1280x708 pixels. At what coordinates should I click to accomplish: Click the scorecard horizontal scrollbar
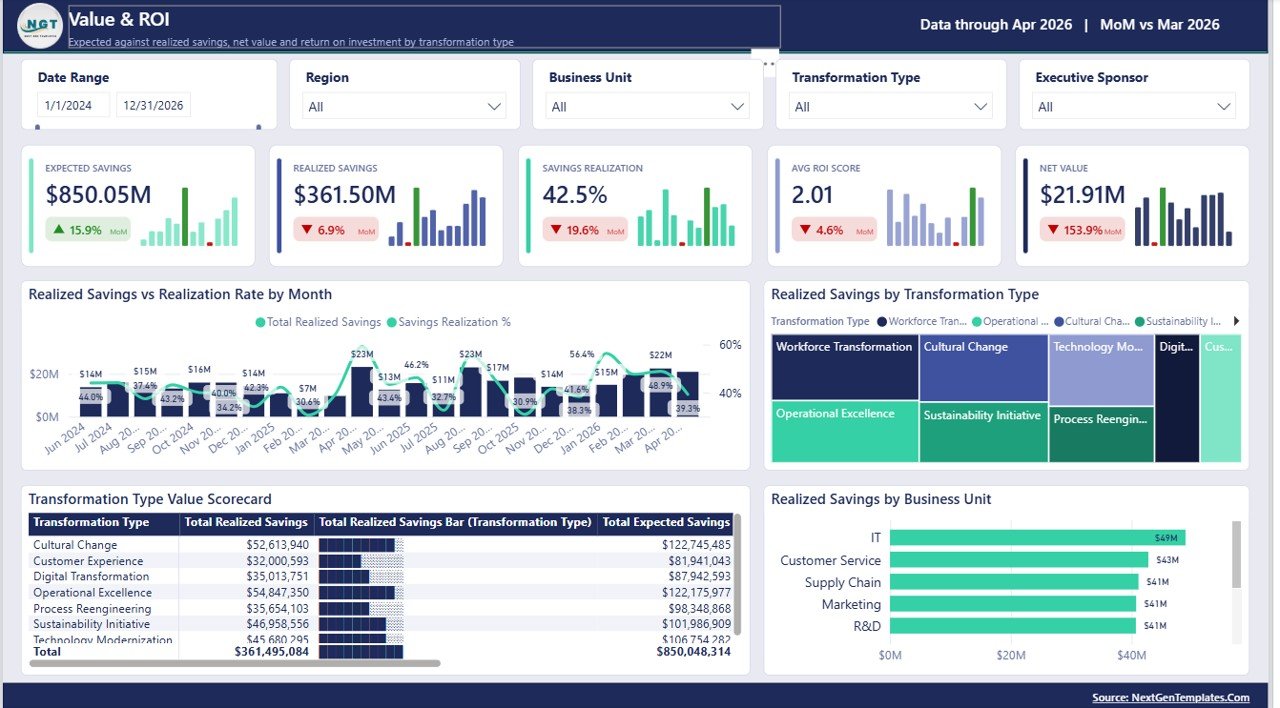click(235, 663)
